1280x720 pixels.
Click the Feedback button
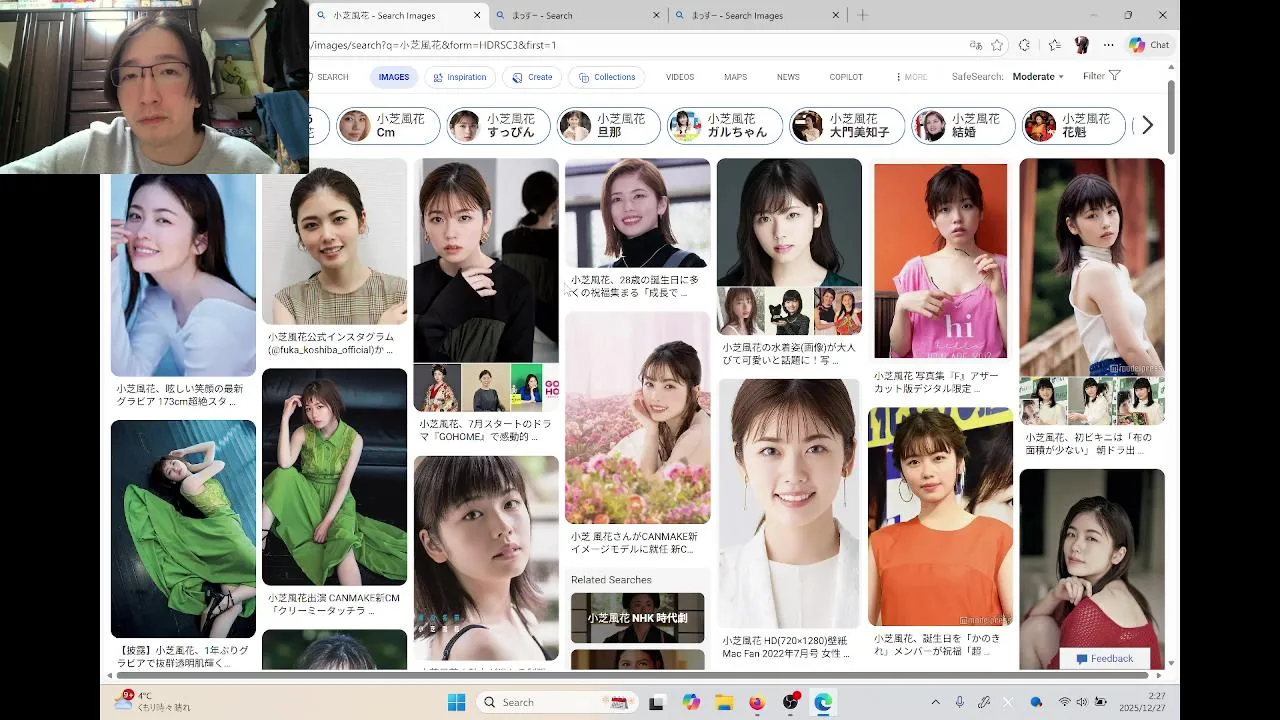1104,659
